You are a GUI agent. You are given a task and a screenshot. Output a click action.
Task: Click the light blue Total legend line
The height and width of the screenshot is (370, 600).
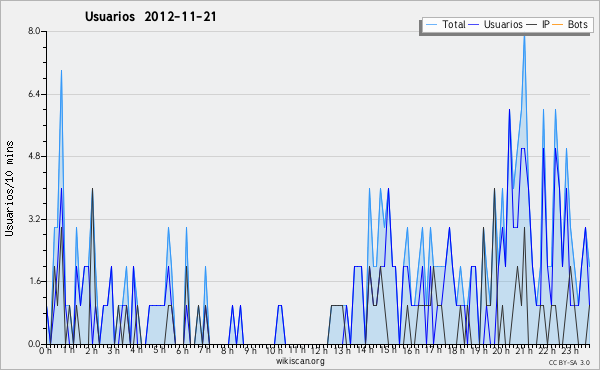point(431,25)
